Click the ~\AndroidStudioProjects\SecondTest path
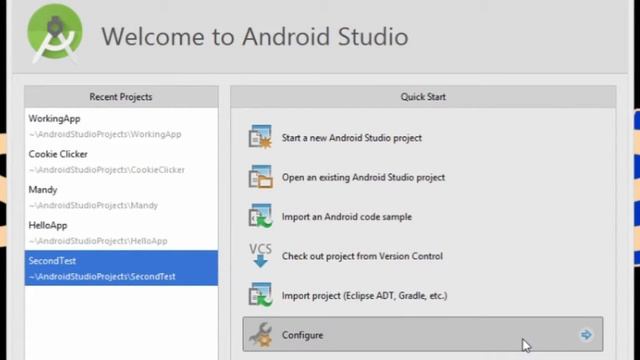 102,277
